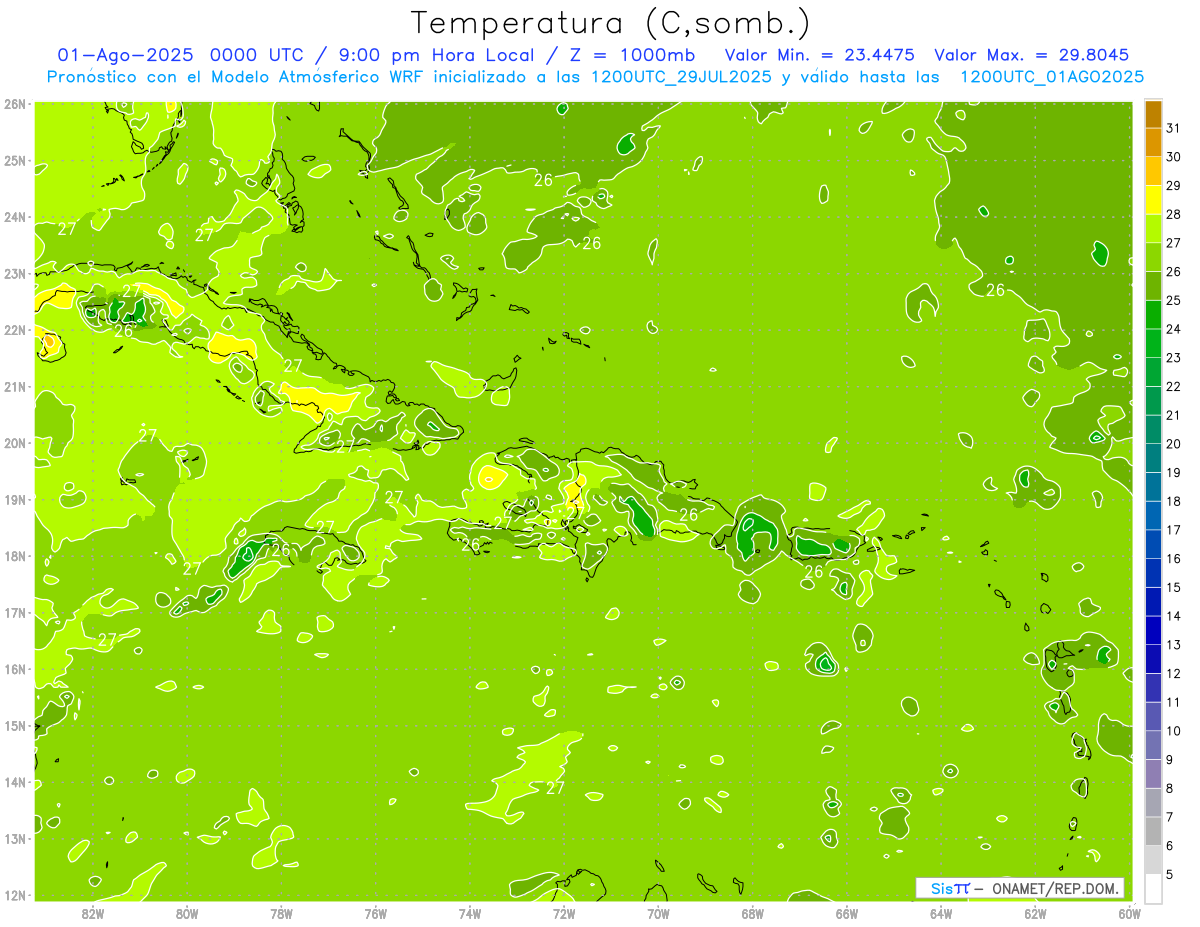This screenshot has height=927, width=1200.
Task: Click the valid-until time "1200UTC_01AGO2025"
Action: pos(1052,77)
